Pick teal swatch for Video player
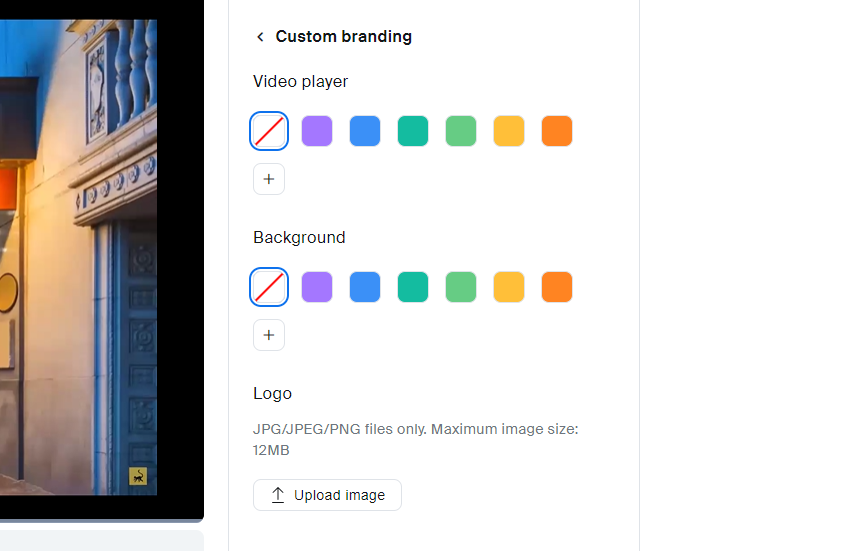The image size is (867, 551). coord(413,131)
